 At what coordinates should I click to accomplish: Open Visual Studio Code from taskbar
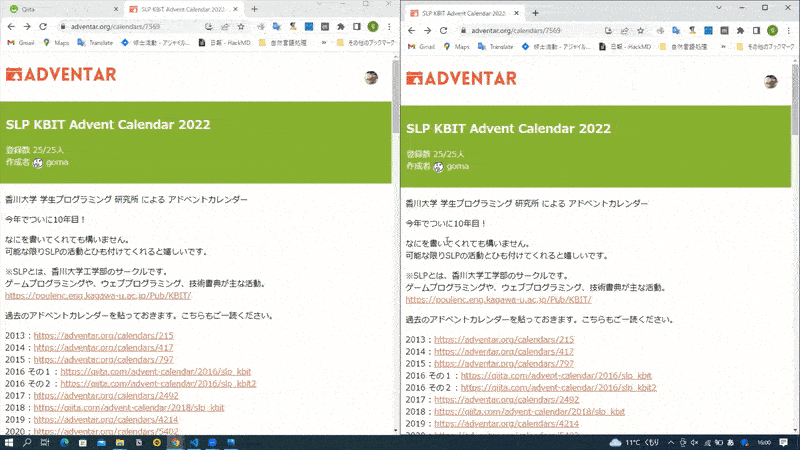click(x=194, y=442)
